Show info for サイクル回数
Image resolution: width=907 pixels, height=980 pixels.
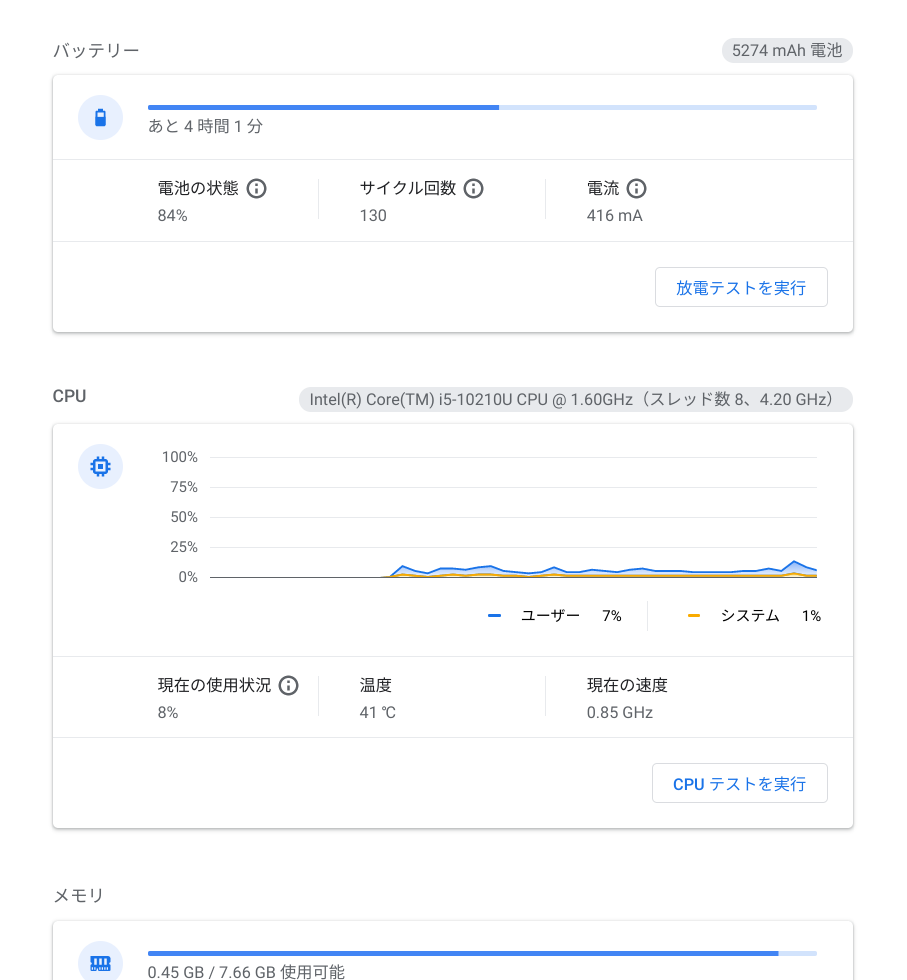(x=473, y=188)
